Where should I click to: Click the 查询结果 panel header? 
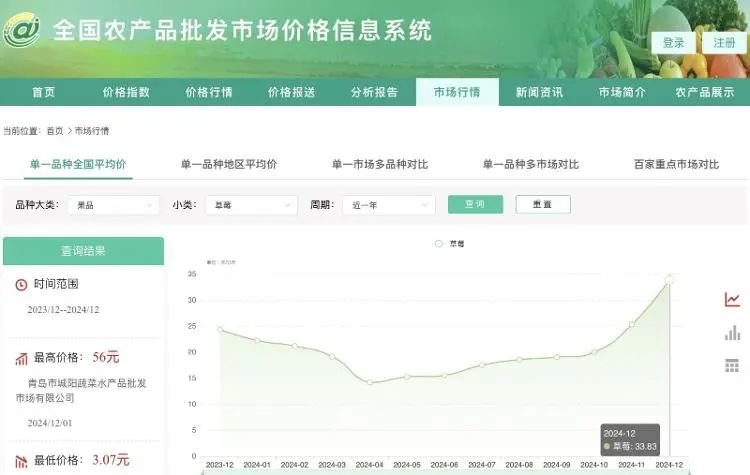[x=83, y=251]
